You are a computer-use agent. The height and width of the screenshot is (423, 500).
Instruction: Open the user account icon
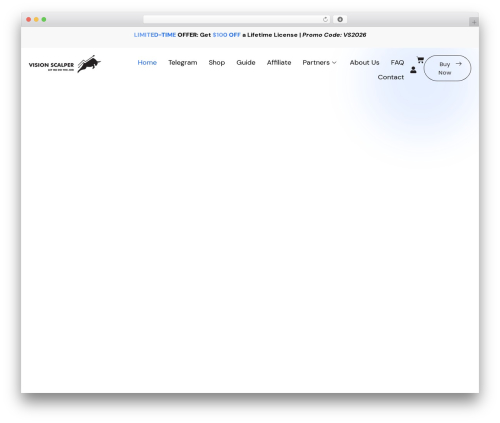click(x=413, y=70)
